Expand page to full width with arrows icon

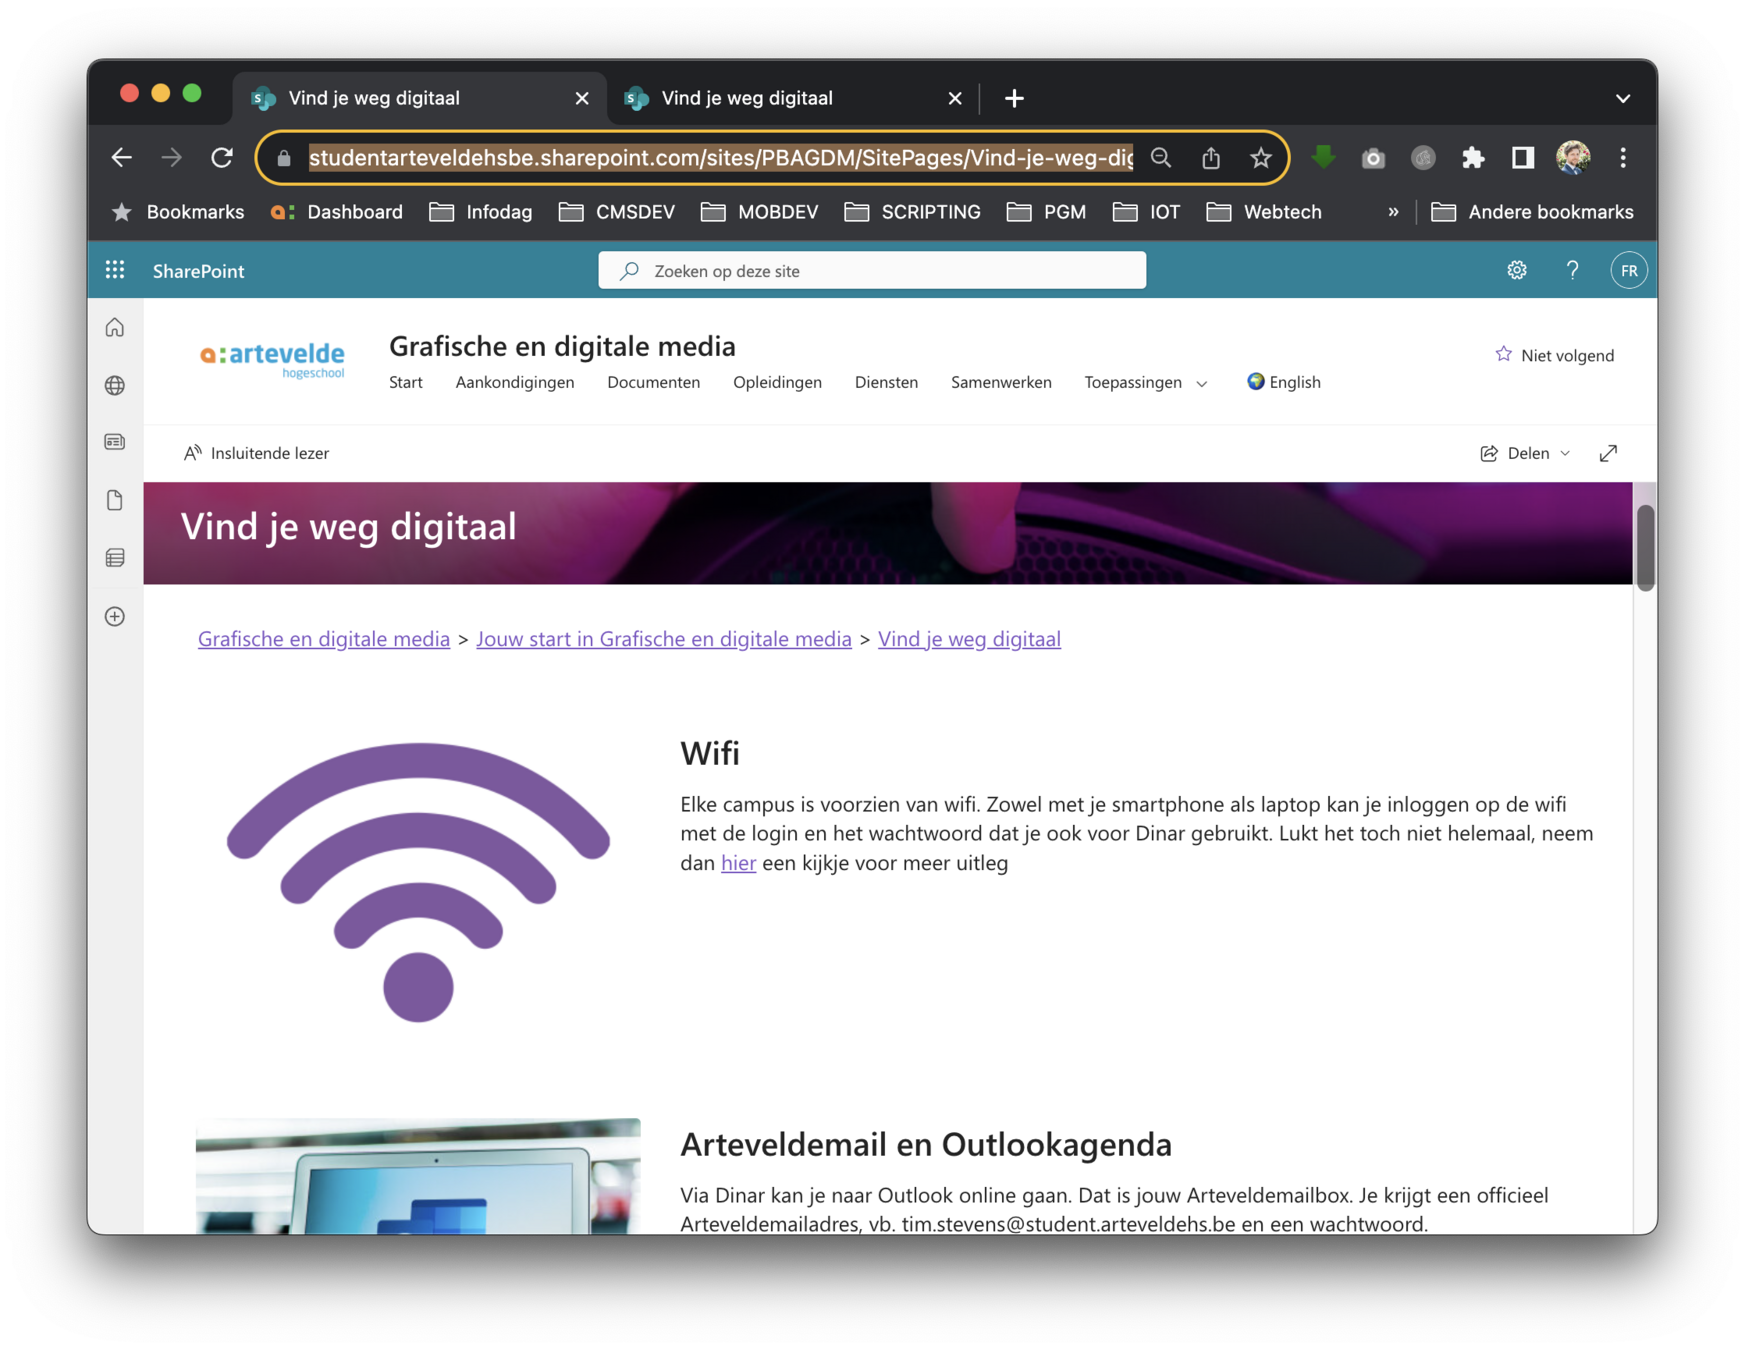tap(1607, 453)
